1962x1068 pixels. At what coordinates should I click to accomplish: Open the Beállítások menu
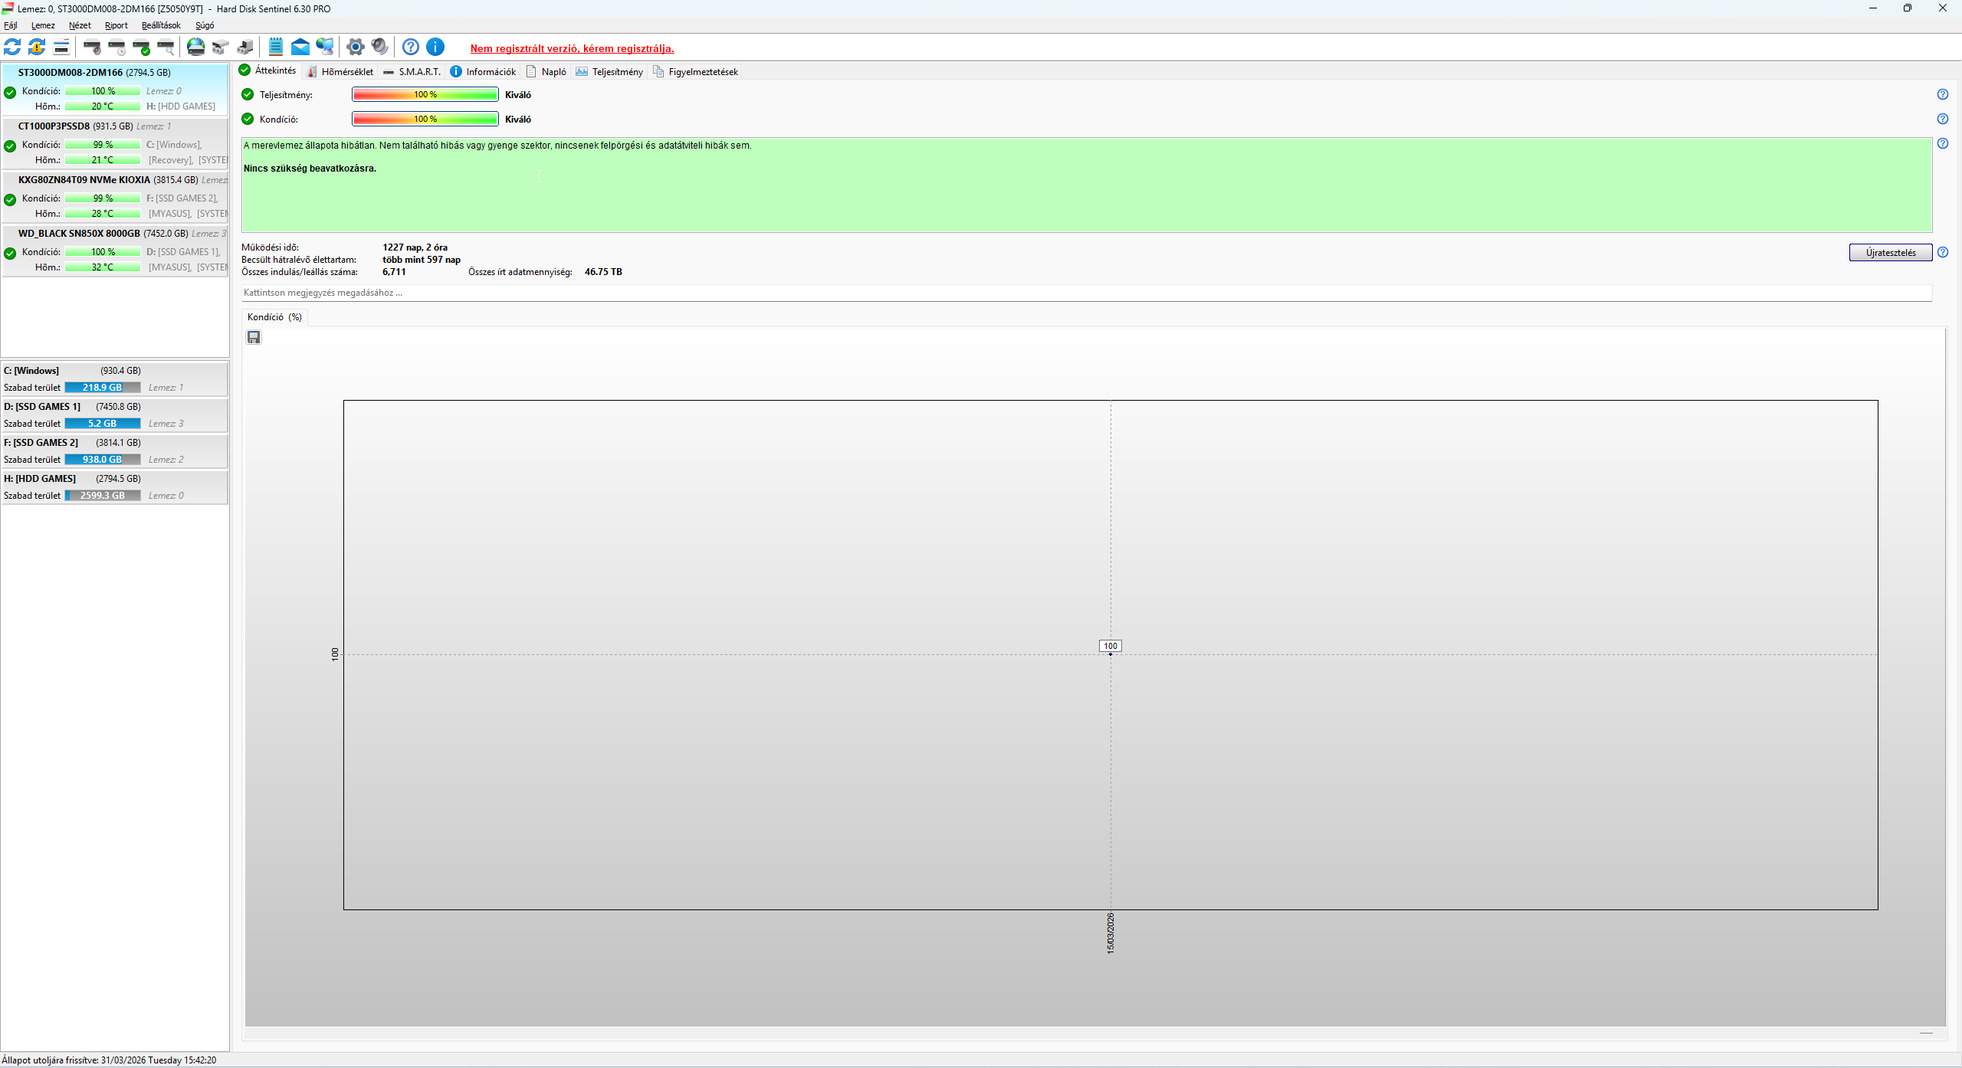point(161,26)
